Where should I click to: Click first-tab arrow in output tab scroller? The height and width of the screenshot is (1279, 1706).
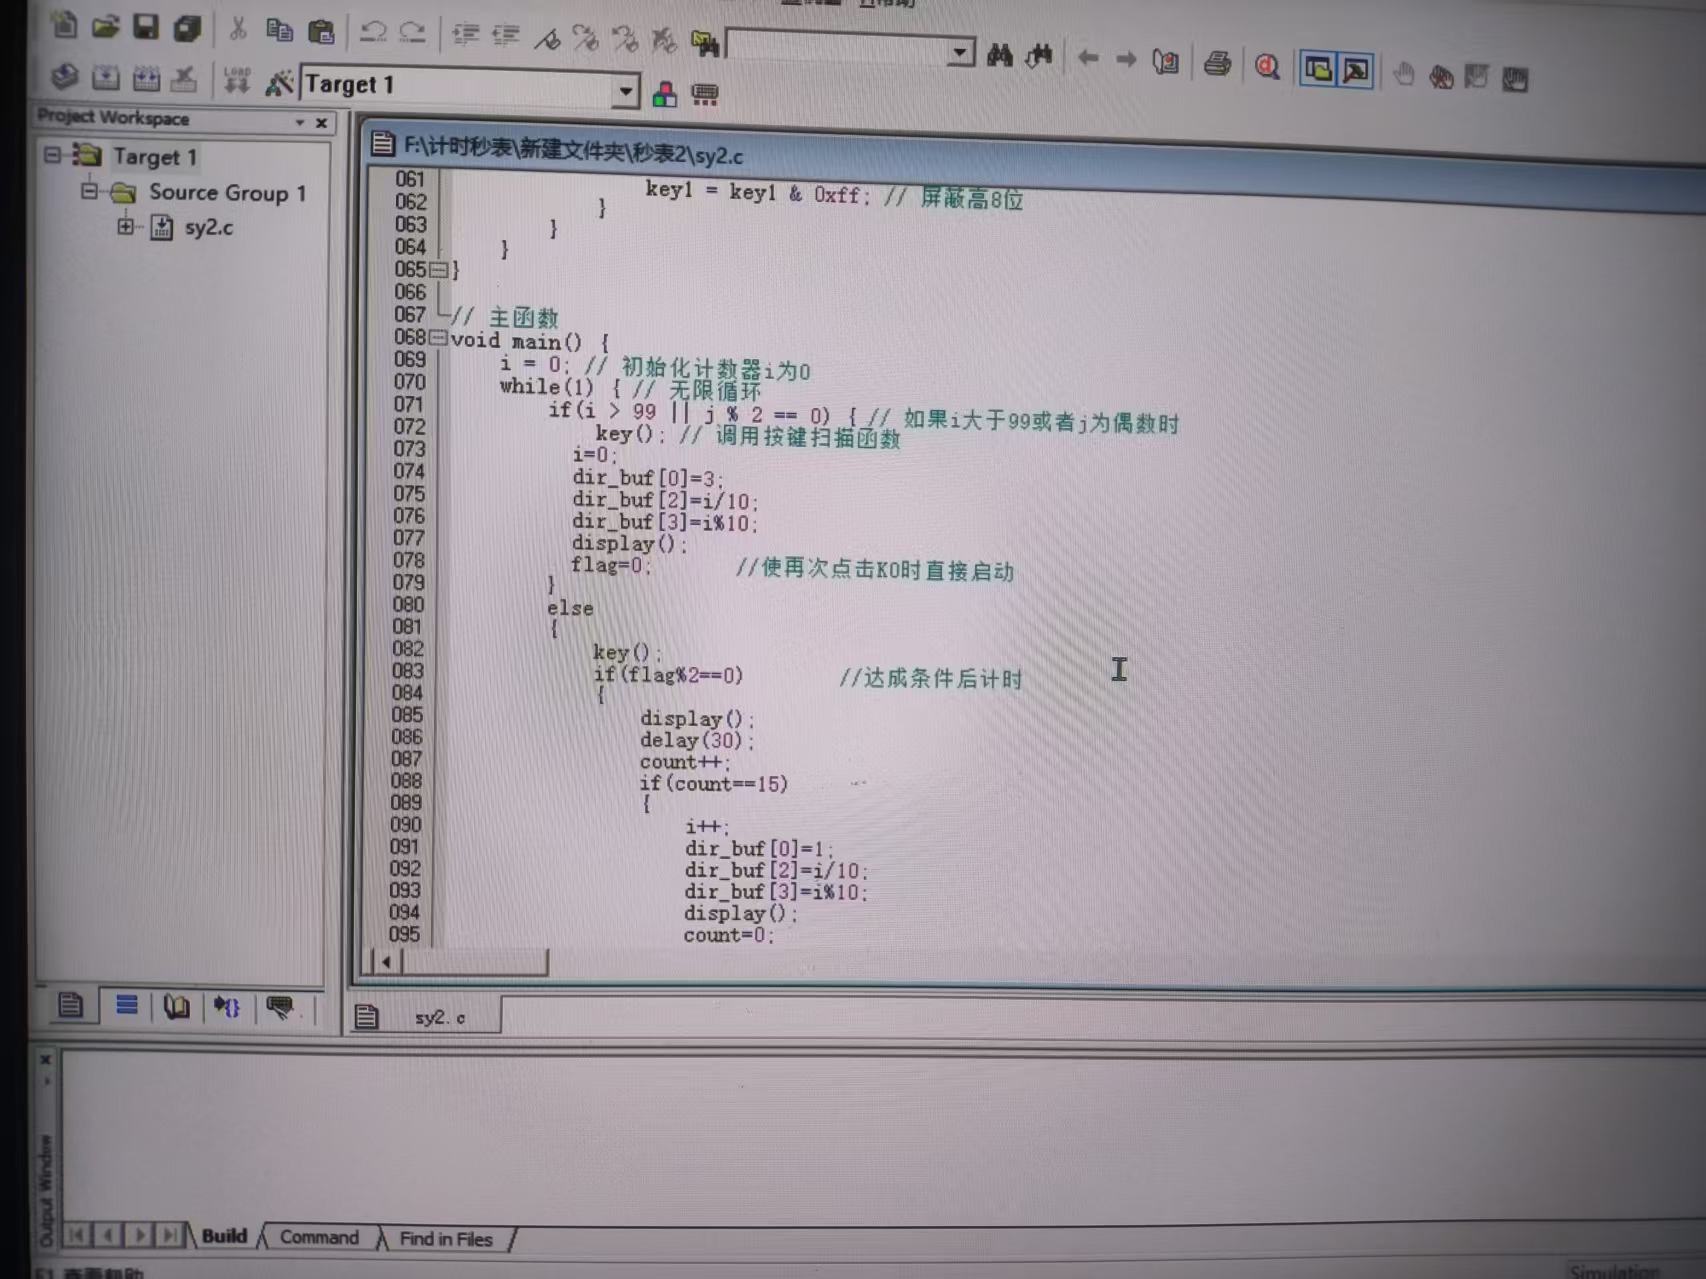click(x=77, y=1235)
